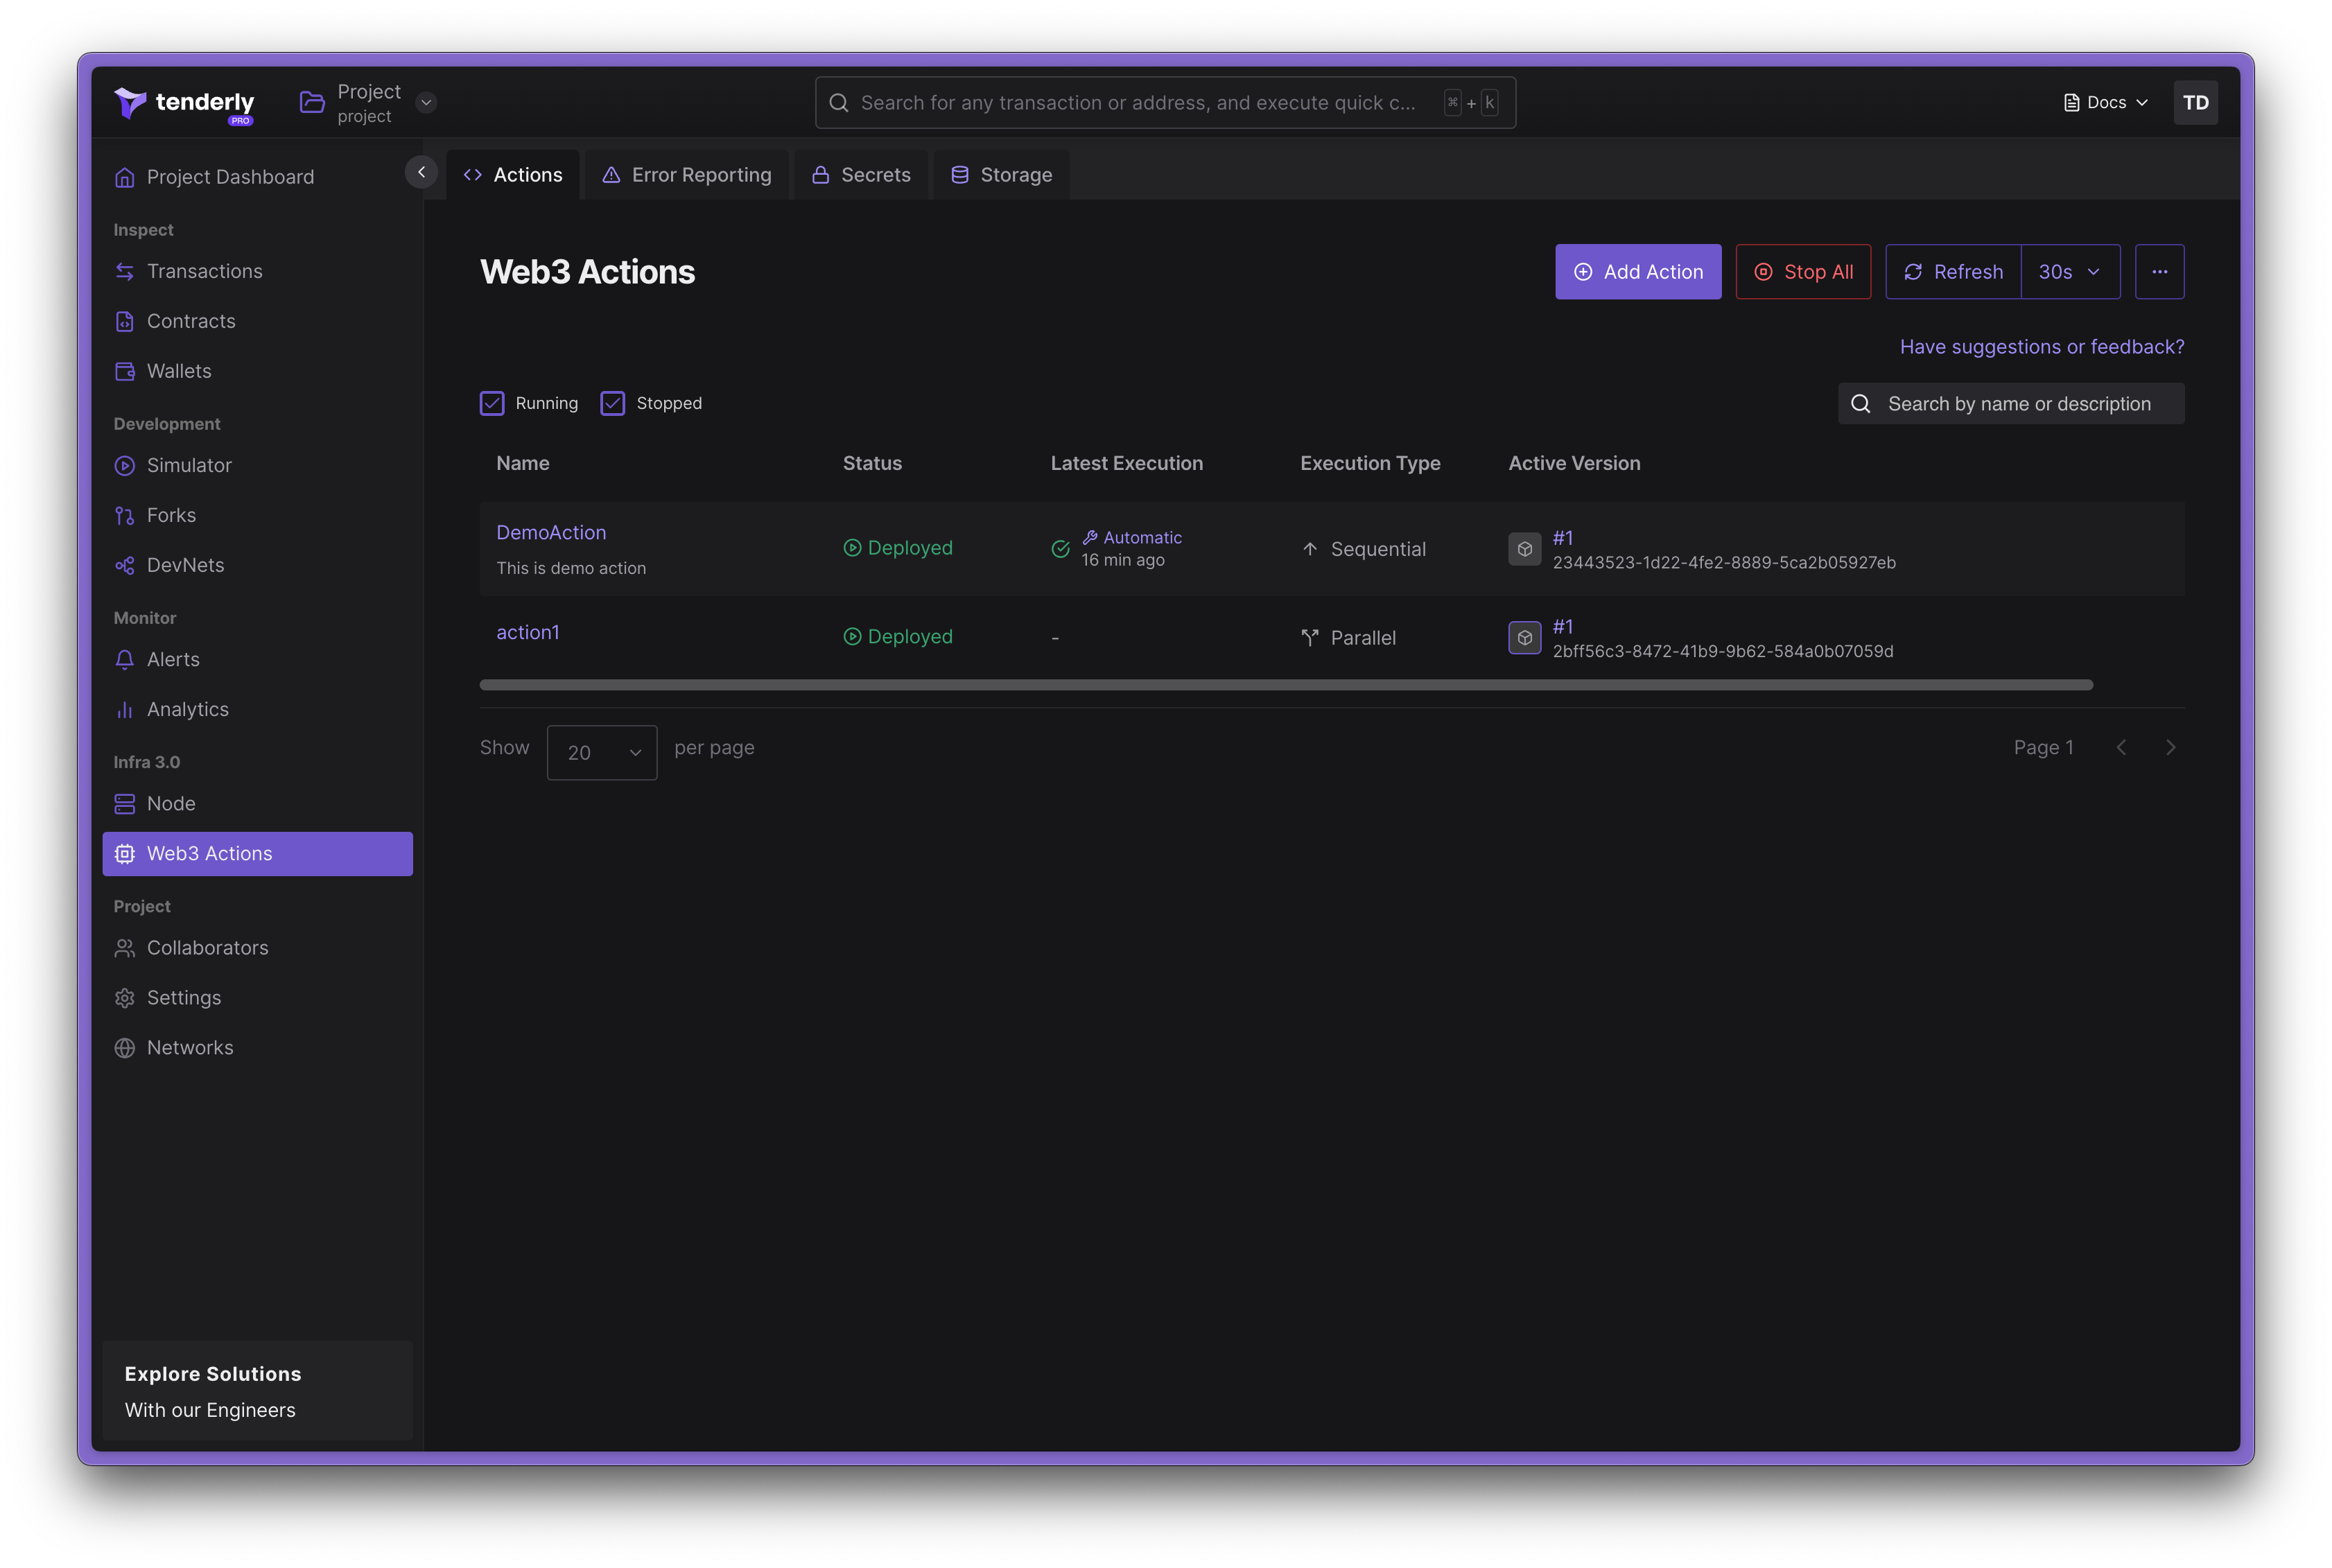This screenshot has width=2332, height=1568.
Task: Click version cube icon for DemoAction
Action: [x=1524, y=549]
